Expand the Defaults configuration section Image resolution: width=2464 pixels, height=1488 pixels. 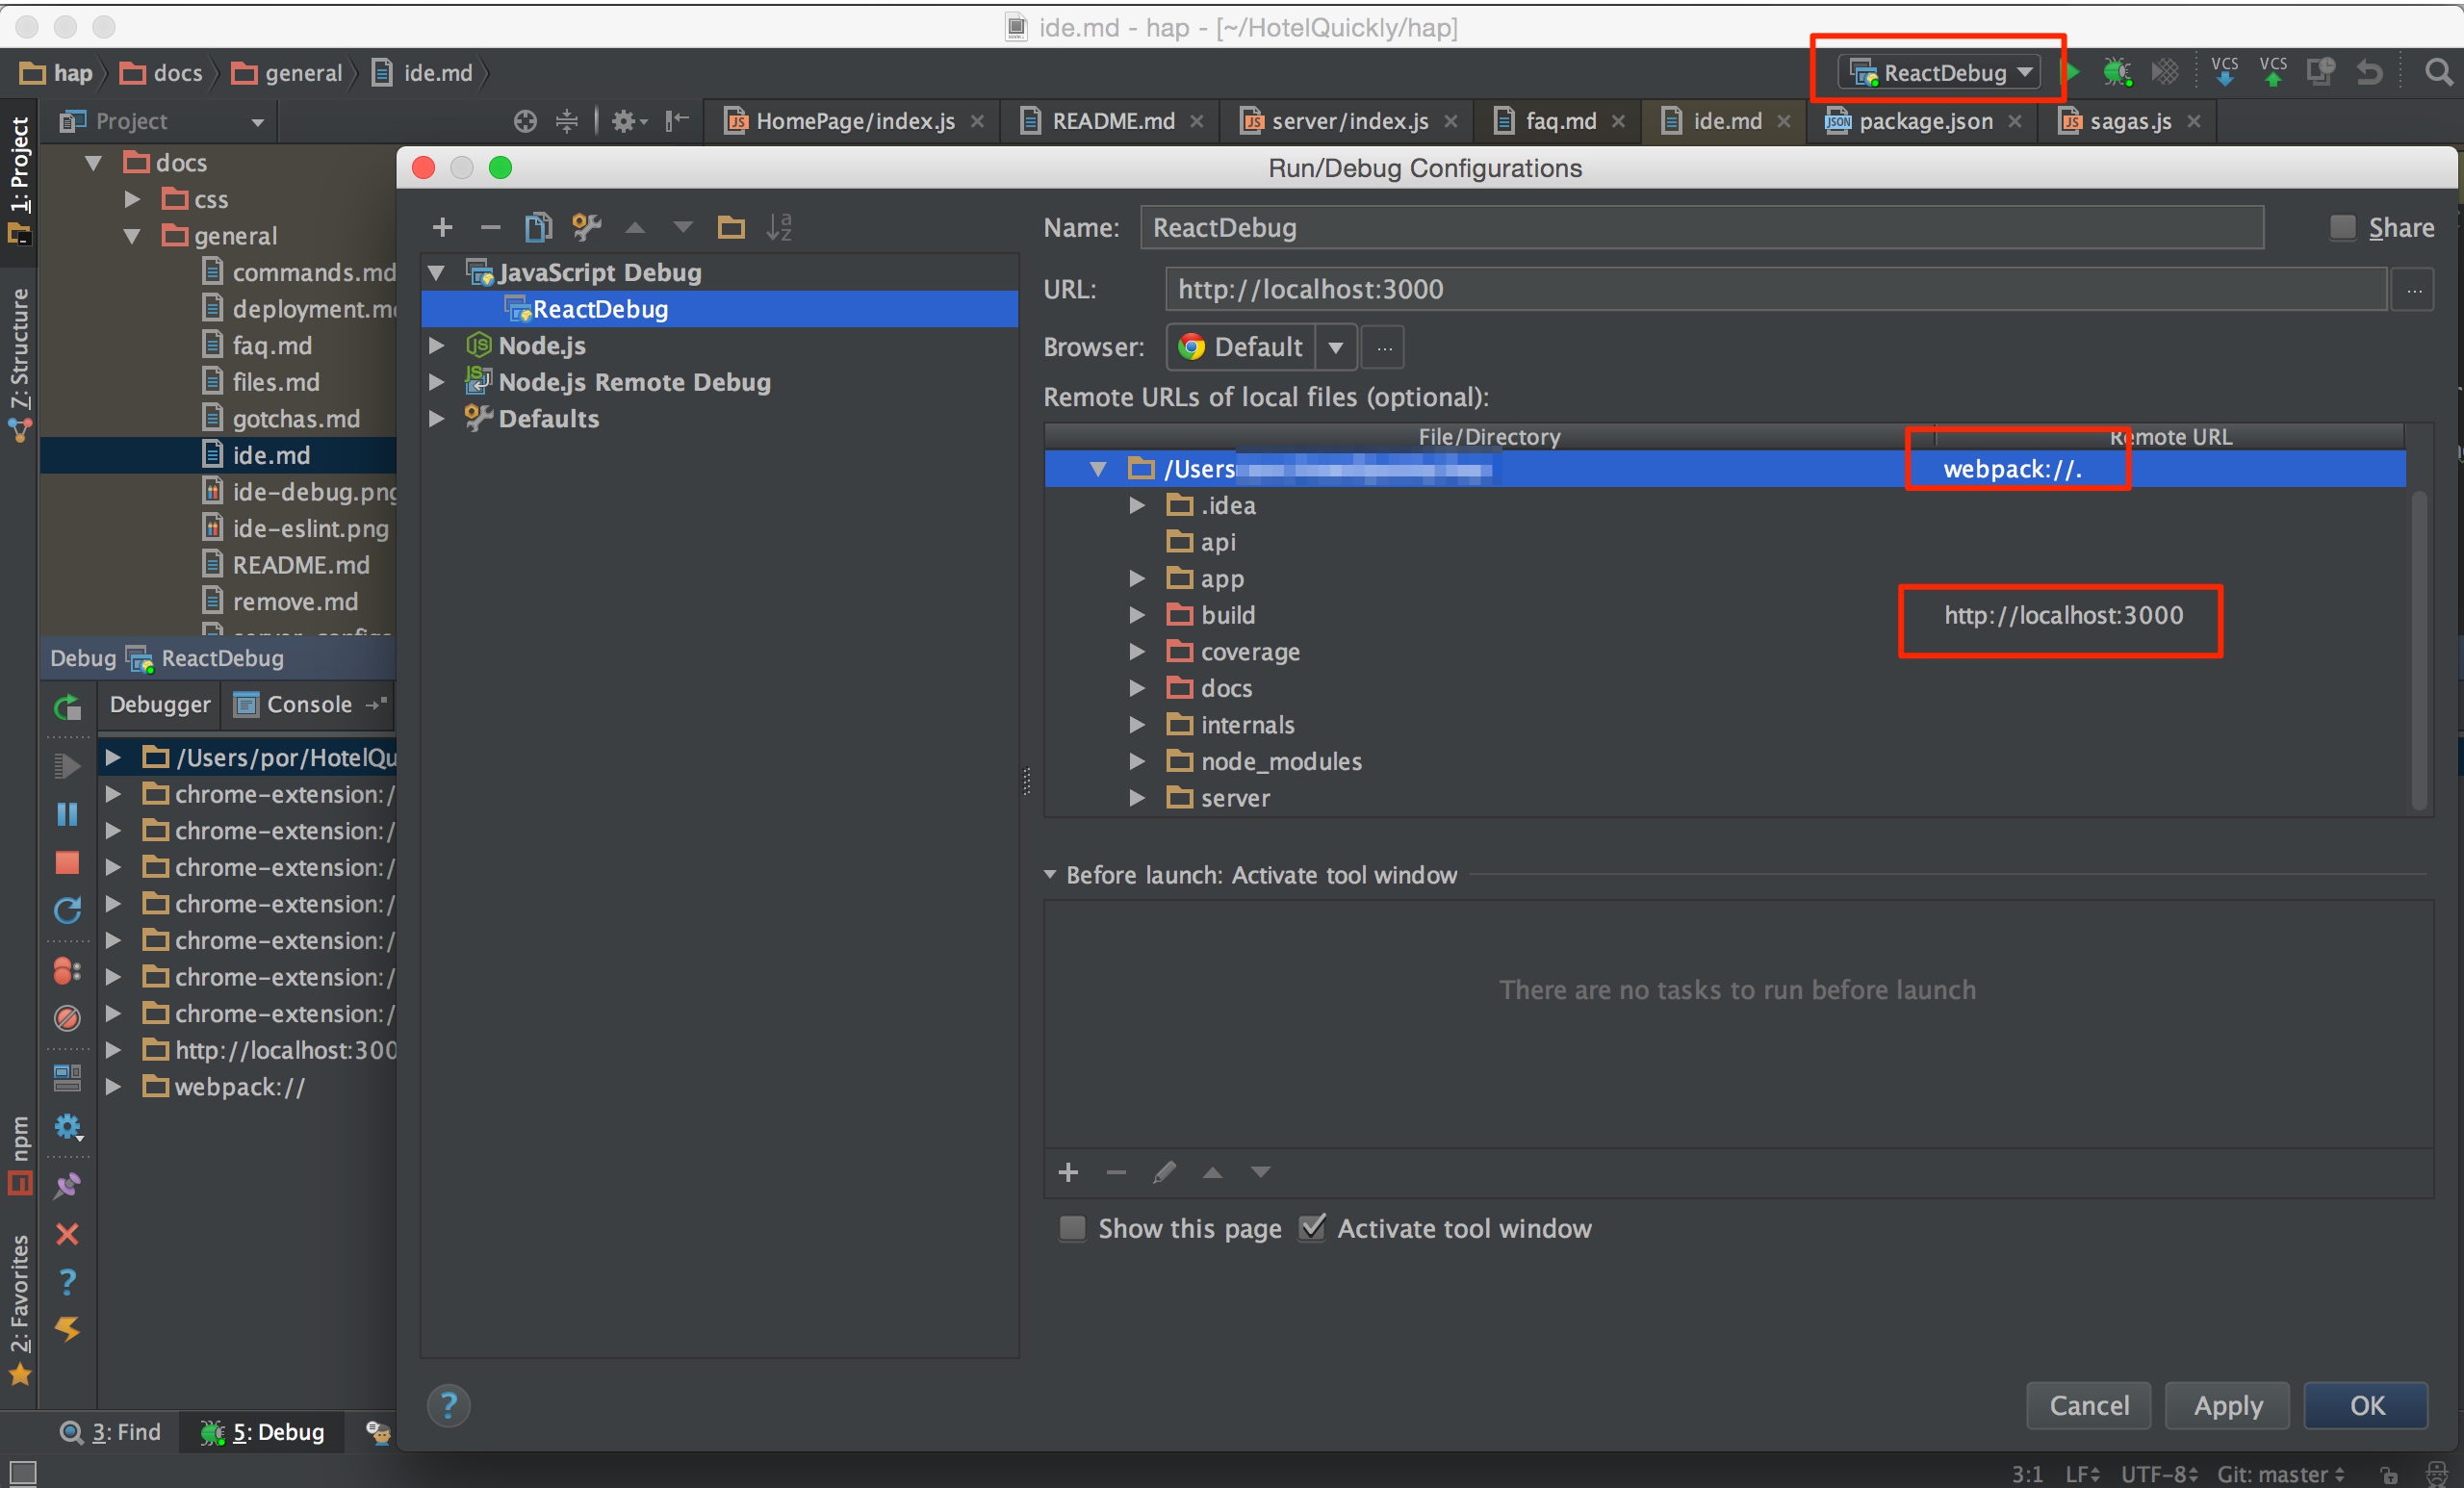click(438, 418)
